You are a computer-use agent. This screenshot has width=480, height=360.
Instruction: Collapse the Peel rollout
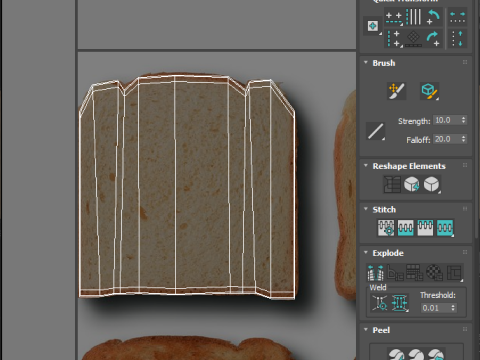point(366,330)
